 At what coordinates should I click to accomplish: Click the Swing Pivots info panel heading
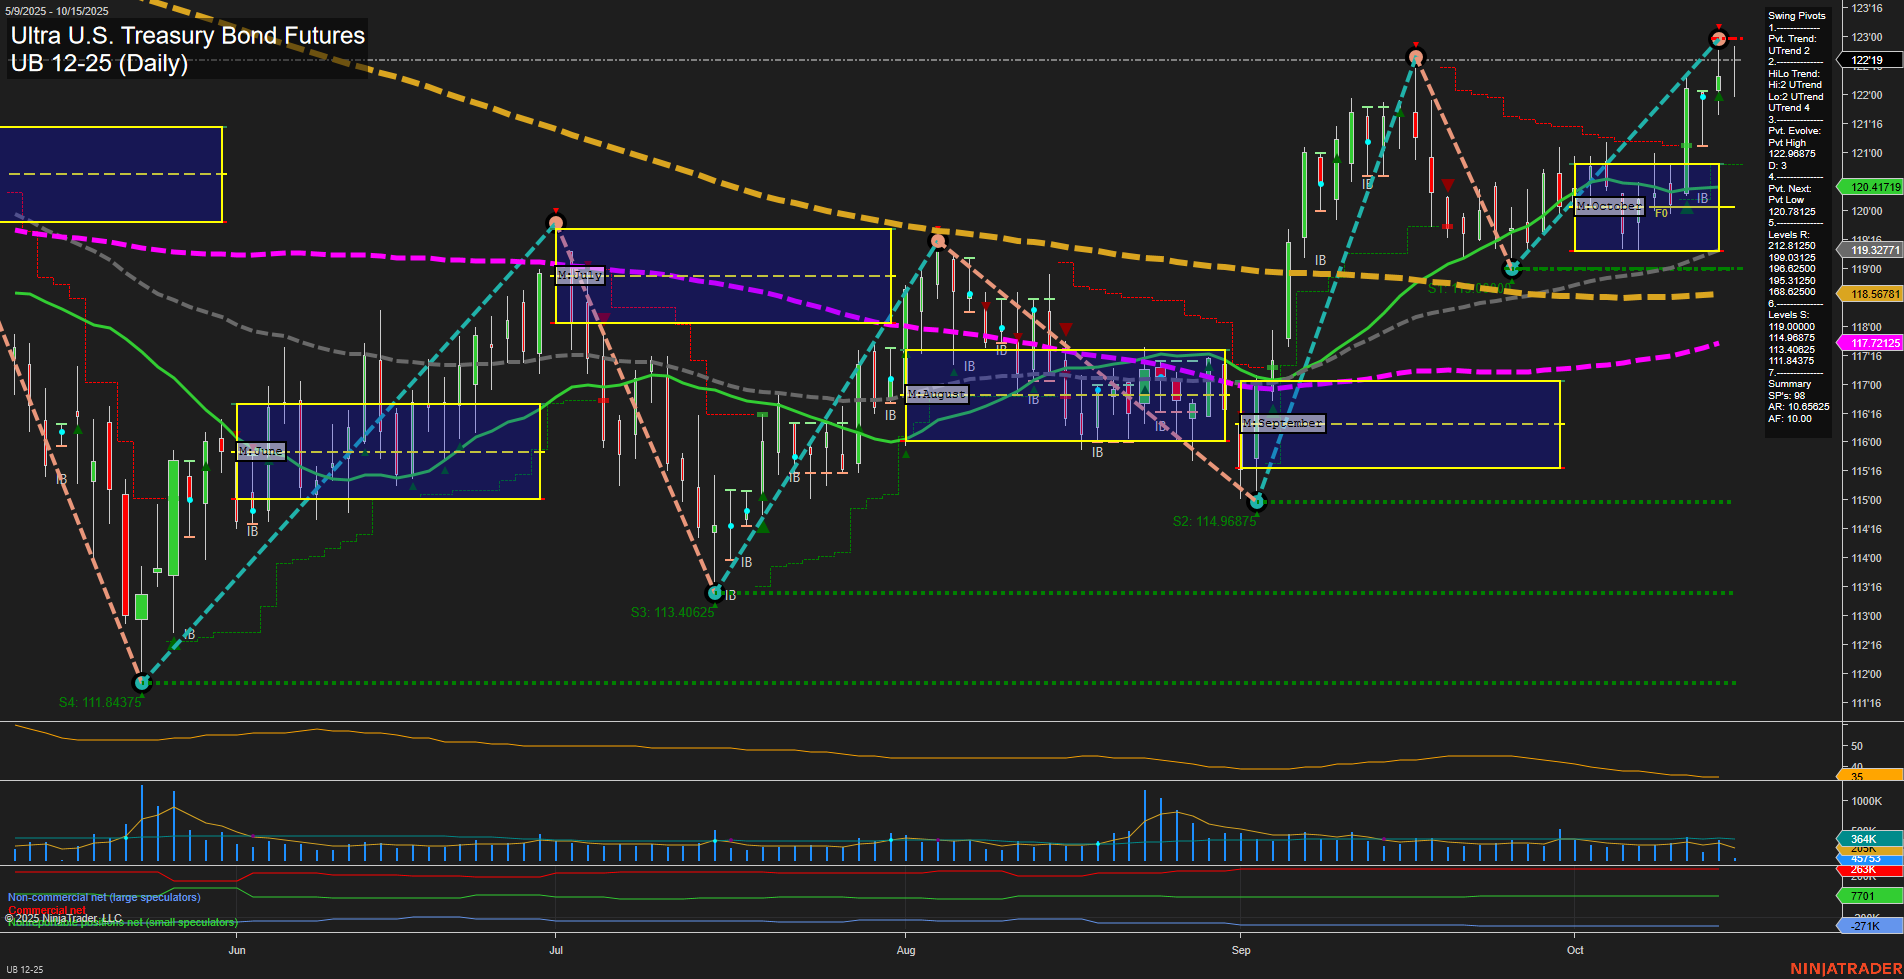(x=1796, y=16)
